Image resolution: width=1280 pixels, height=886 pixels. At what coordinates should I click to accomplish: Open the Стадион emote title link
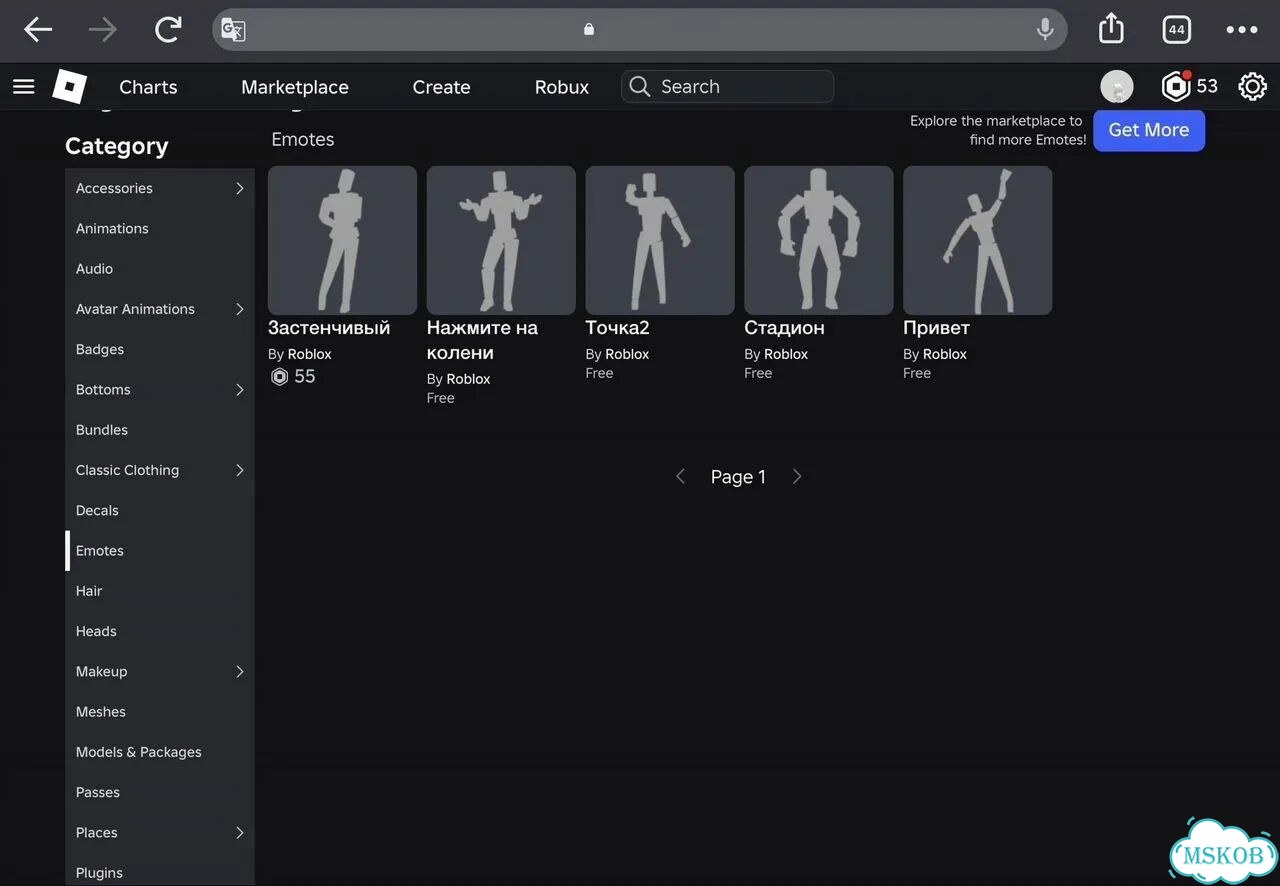pyautogui.click(x=784, y=328)
